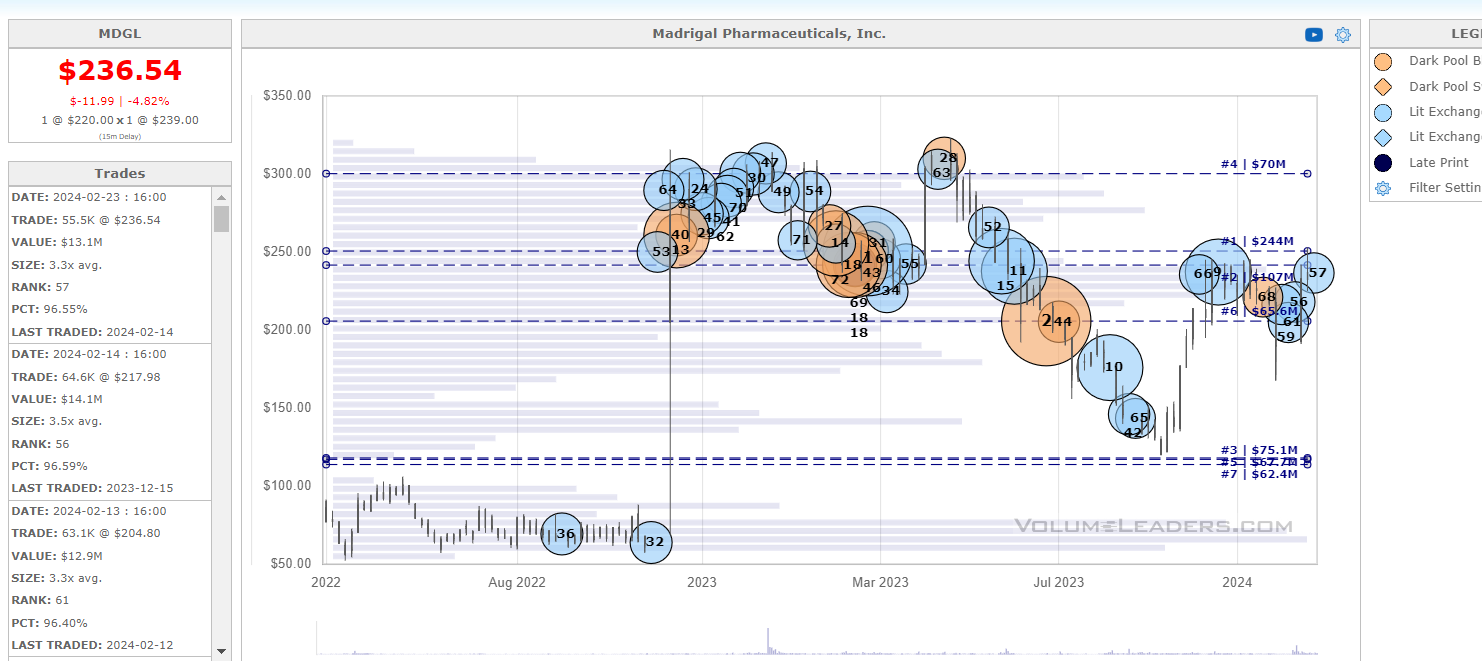1482x661 pixels.
Task: Click level label #1 | $244M
Action: 1257,241
